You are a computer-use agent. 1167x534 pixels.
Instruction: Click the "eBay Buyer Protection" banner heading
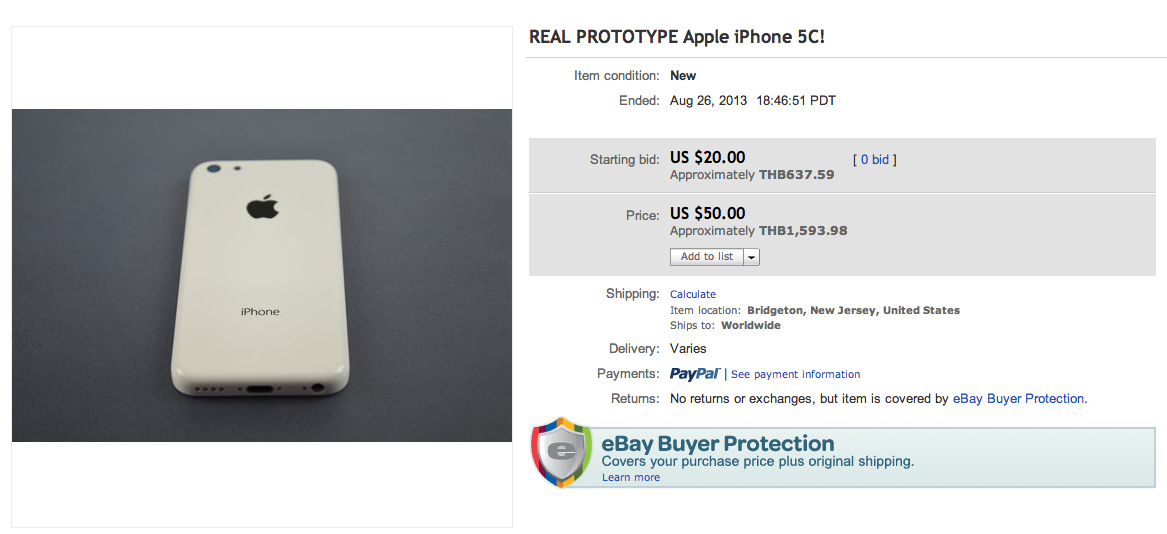[x=717, y=443]
